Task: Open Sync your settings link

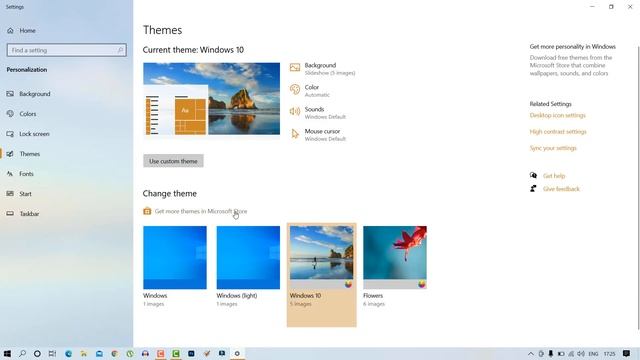Action: tap(553, 148)
